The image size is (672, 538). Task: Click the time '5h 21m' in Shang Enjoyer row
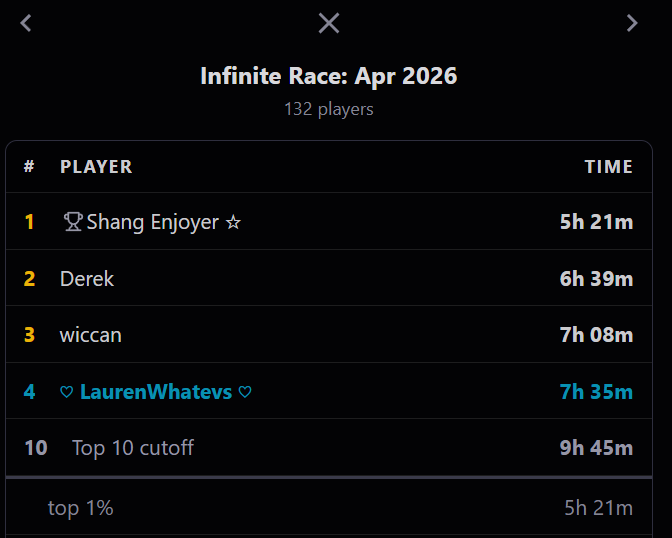pyautogui.click(x=596, y=222)
